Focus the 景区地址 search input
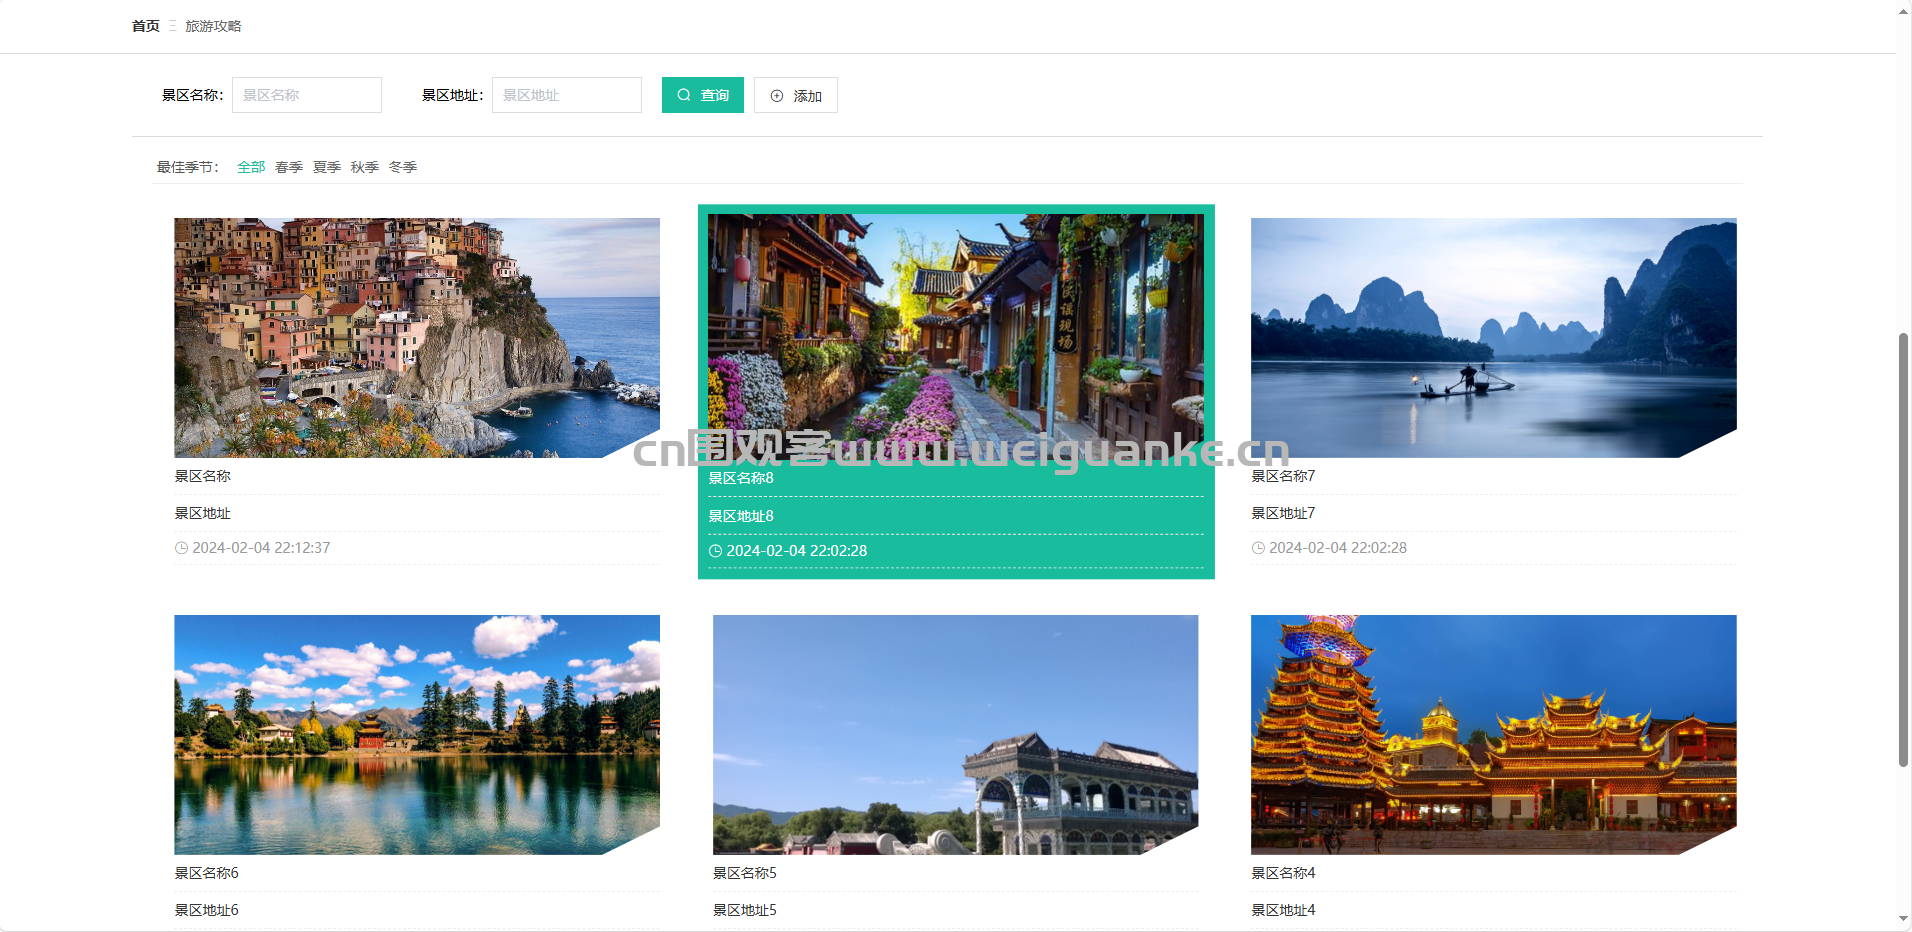This screenshot has width=1912, height=932. (567, 95)
